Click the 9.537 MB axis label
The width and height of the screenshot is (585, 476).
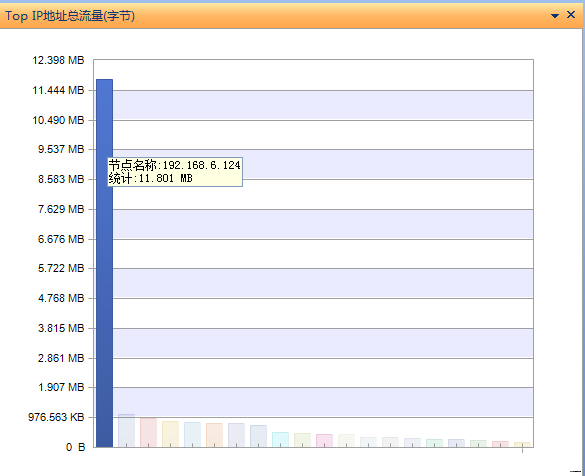click(x=61, y=149)
